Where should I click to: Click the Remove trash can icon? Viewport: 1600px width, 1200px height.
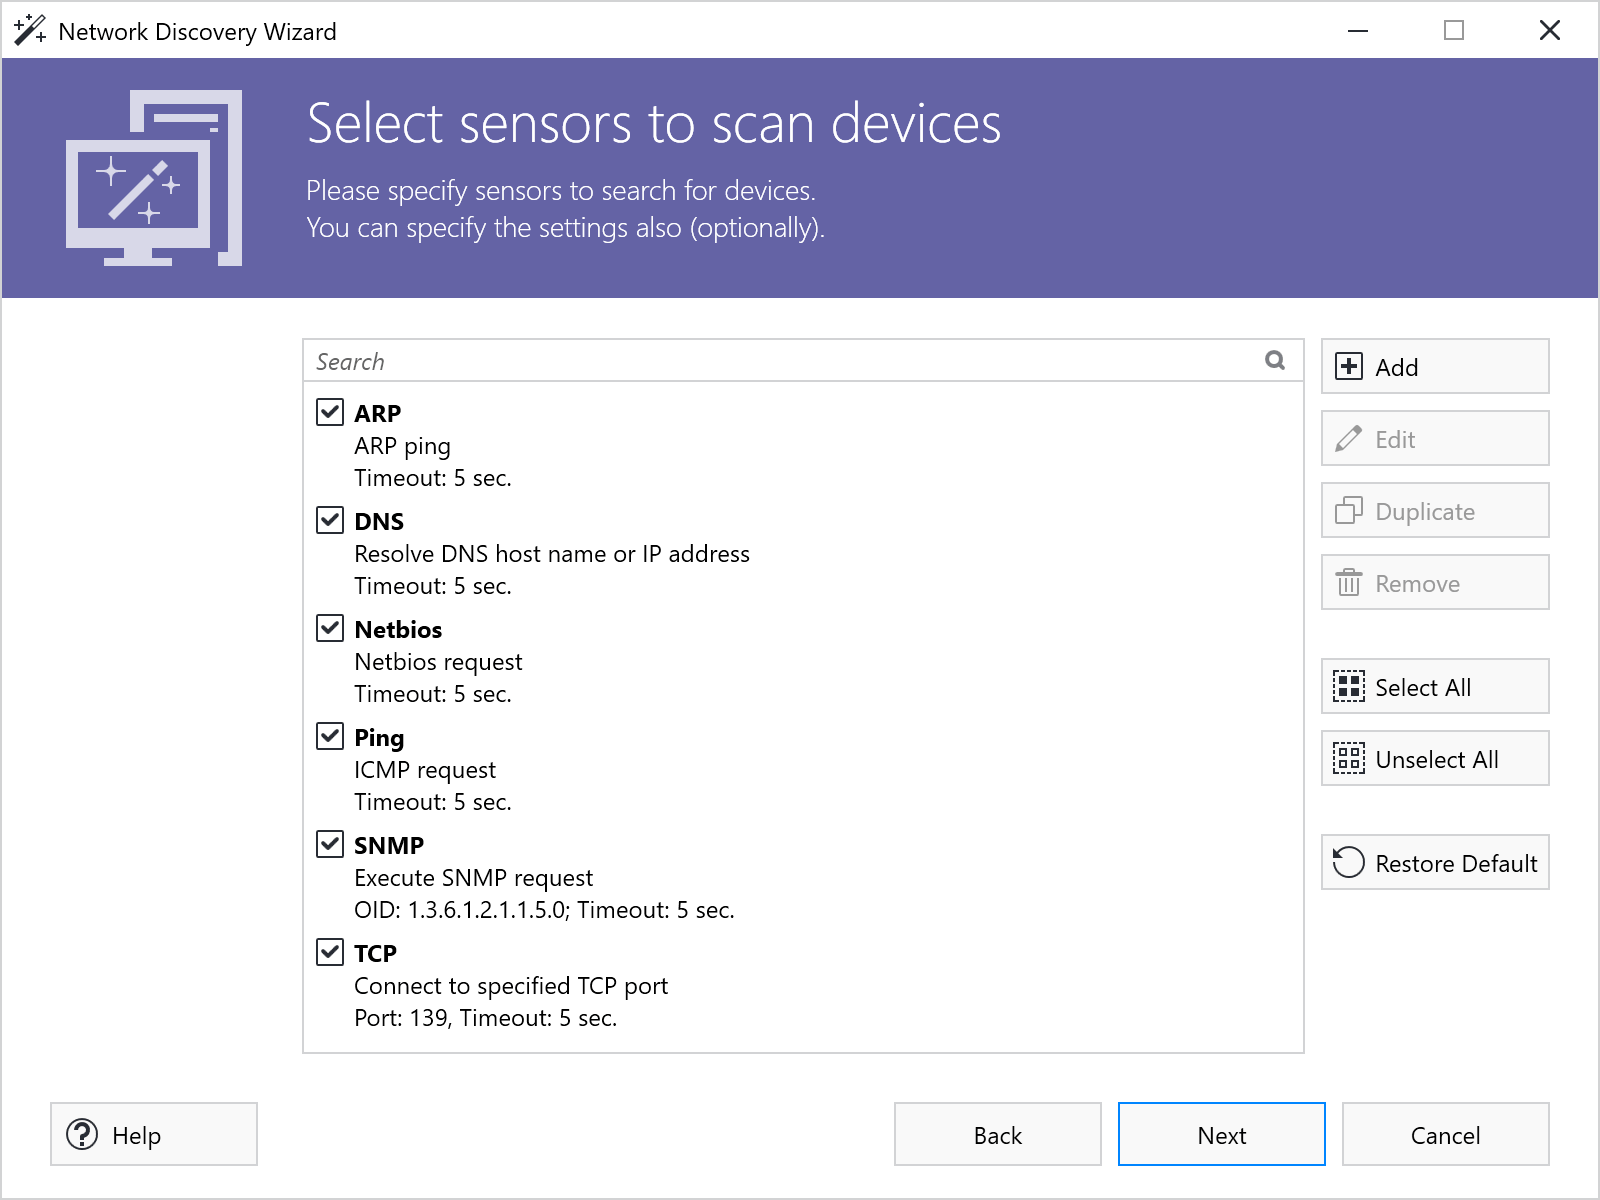tap(1349, 582)
